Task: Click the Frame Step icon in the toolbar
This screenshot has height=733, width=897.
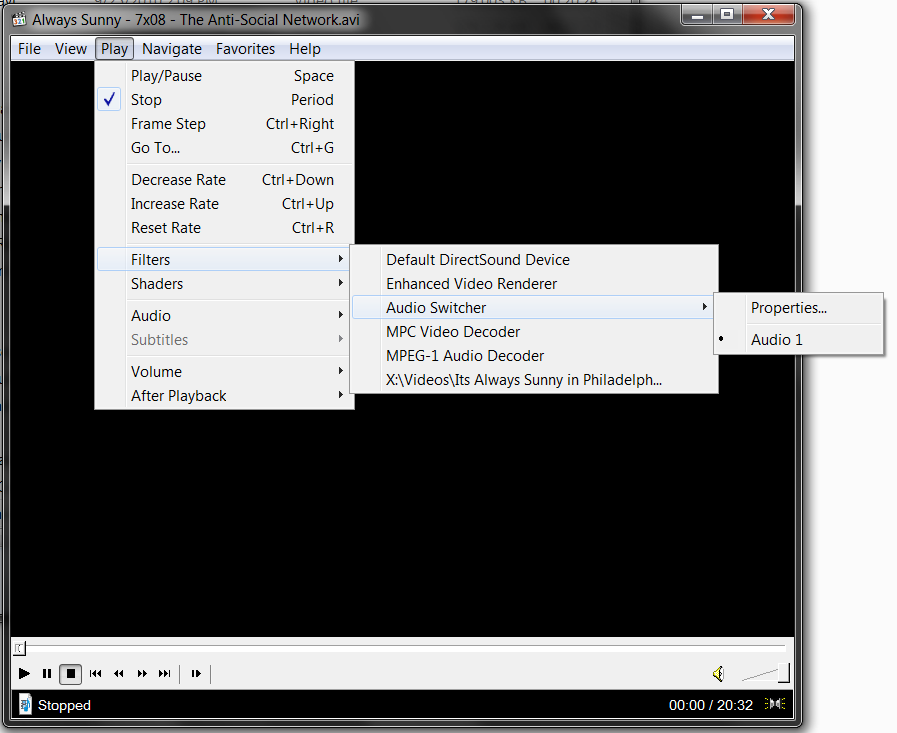Action: (x=196, y=674)
